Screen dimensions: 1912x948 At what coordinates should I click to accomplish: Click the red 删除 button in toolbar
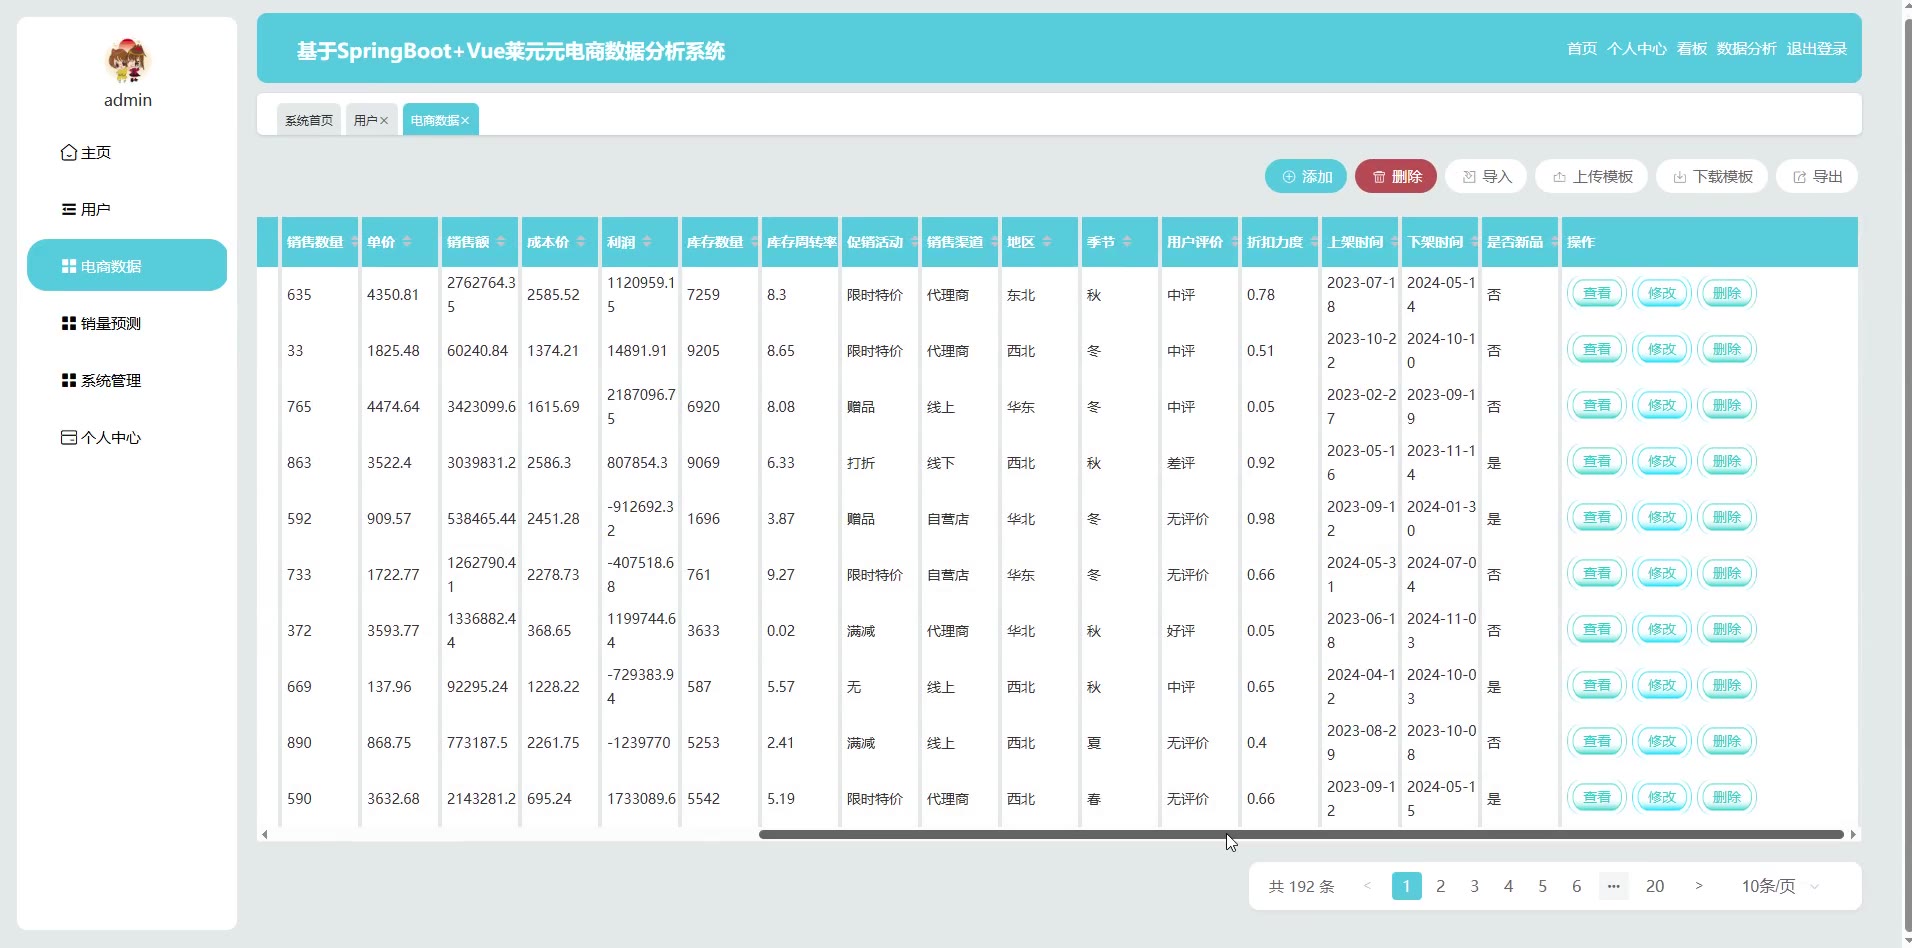1396,177
